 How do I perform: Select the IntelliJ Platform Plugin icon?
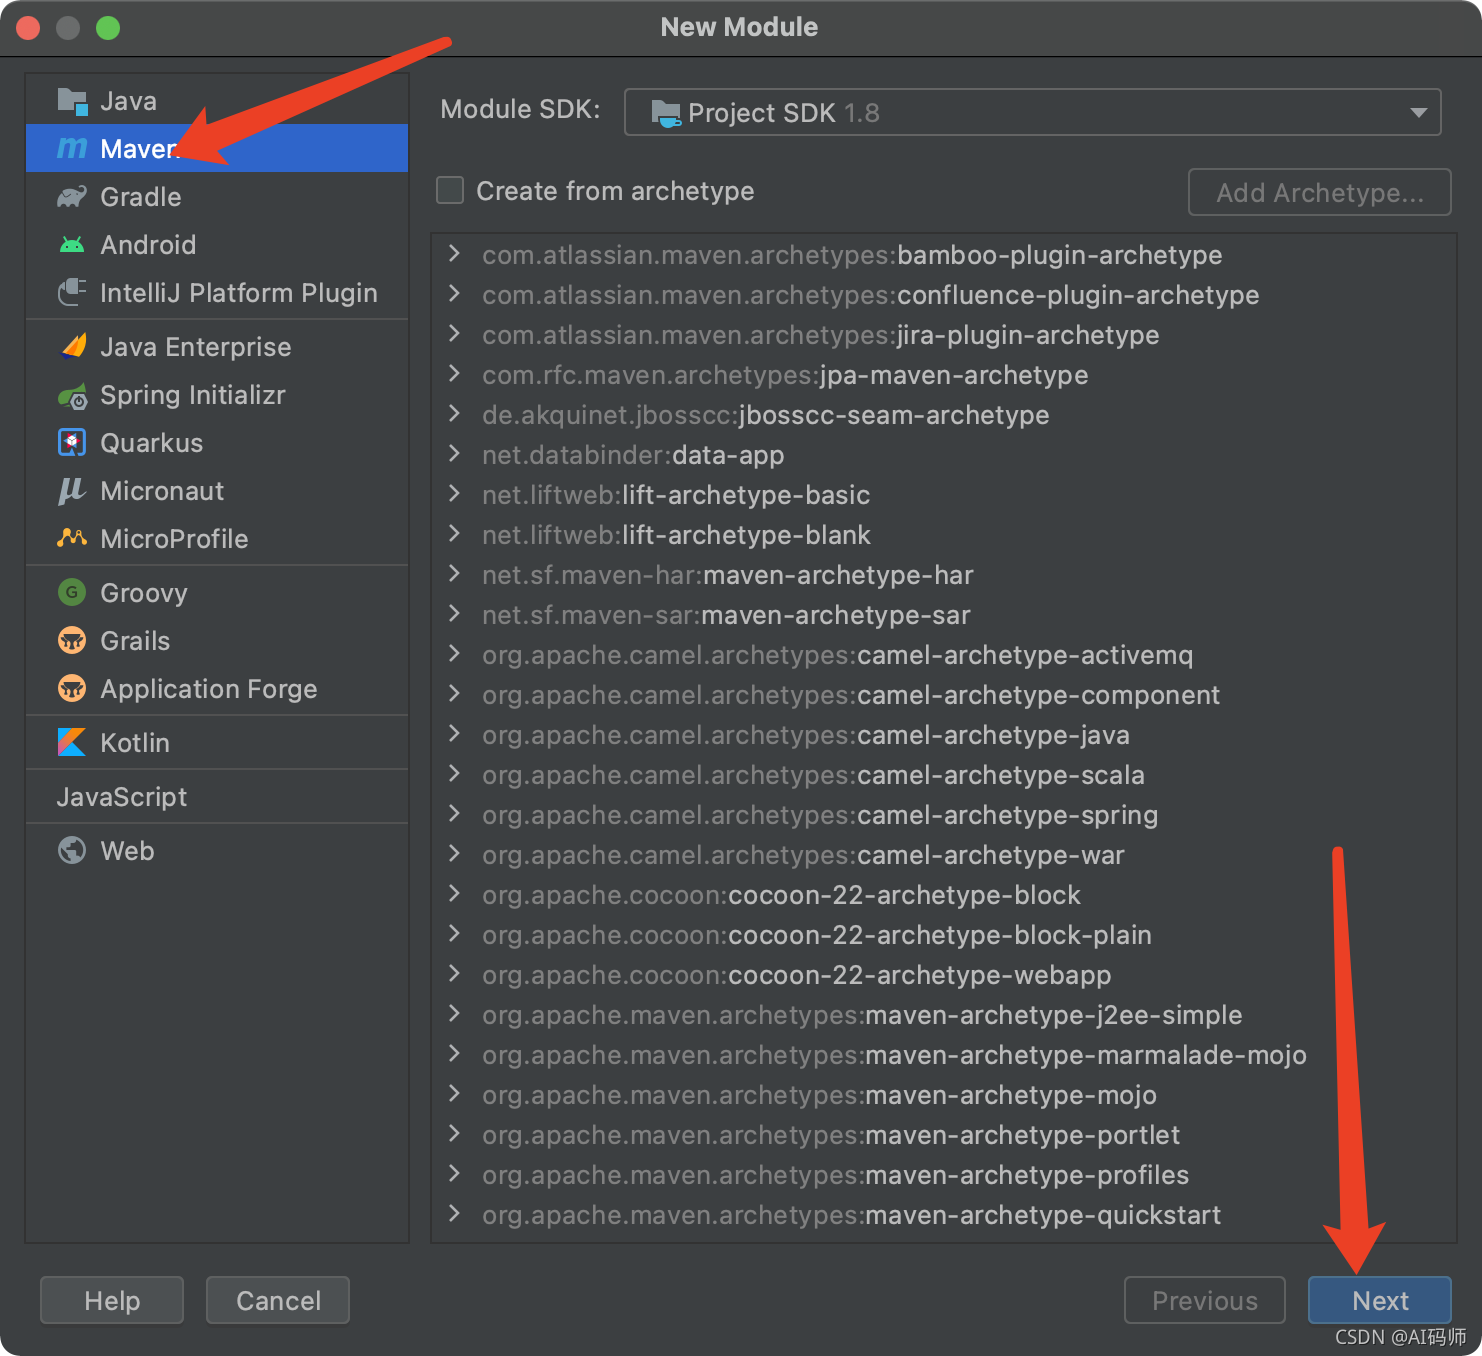[72, 293]
